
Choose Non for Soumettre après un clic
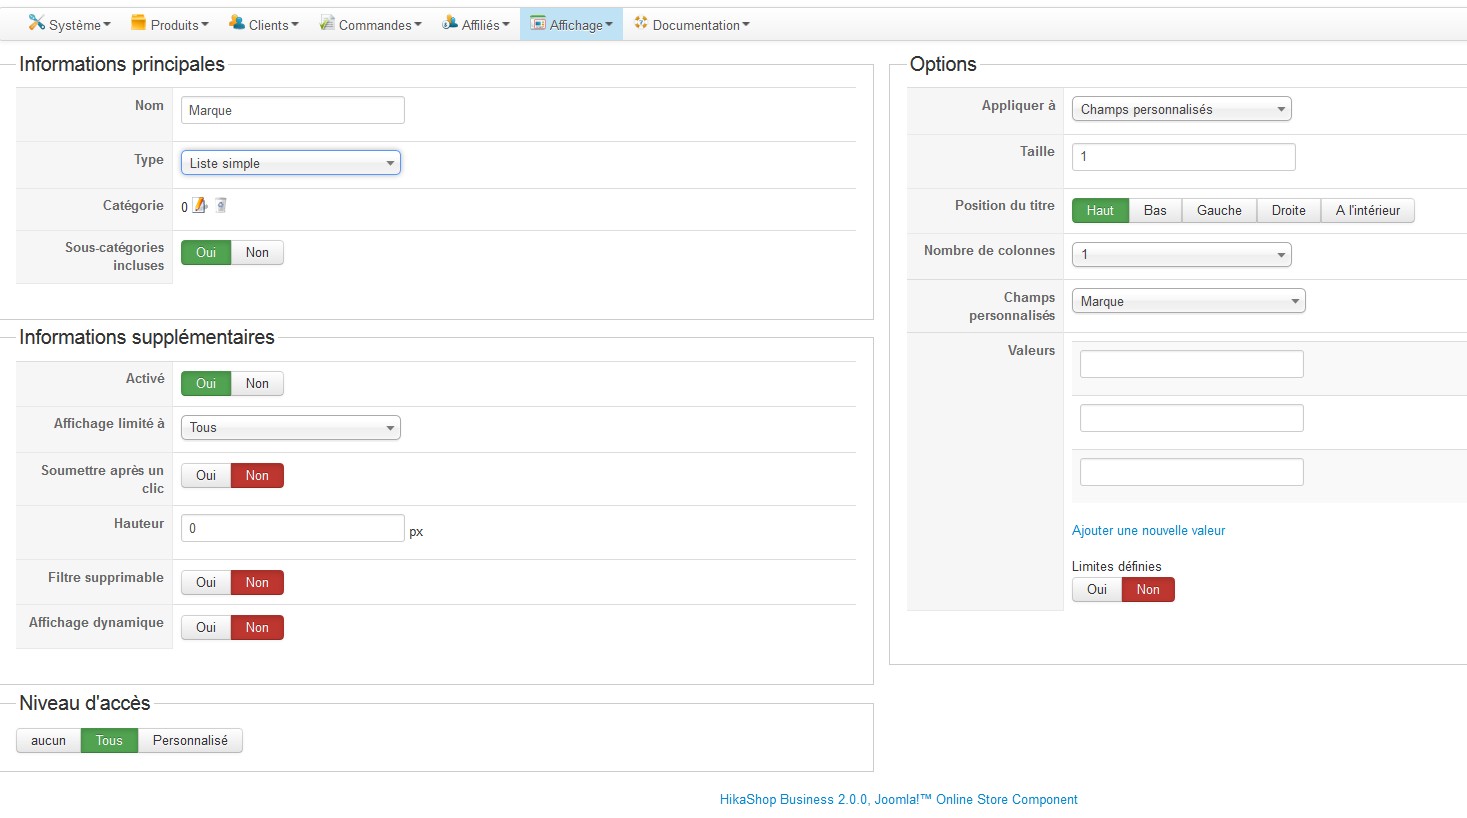coord(257,476)
